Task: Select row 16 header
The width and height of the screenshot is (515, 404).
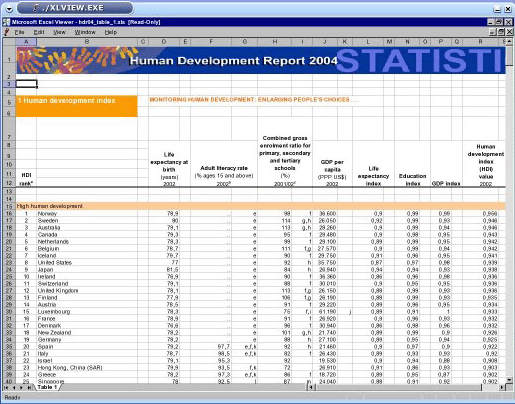Action: [x=9, y=214]
